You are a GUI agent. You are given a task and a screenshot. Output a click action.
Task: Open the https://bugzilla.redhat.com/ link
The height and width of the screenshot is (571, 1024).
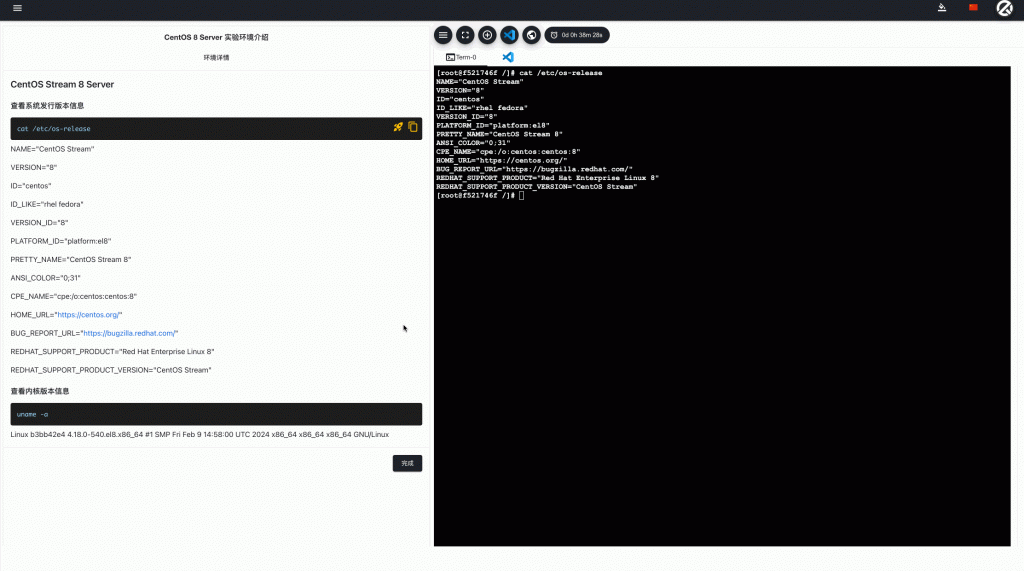[x=129, y=333]
